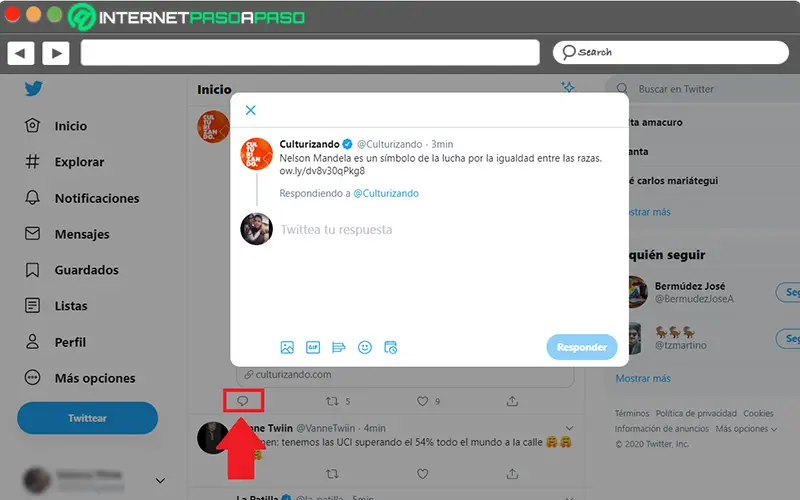Expand the footer 'Más opciones' dropdown
The width and height of the screenshot is (800, 500).
[746, 429]
